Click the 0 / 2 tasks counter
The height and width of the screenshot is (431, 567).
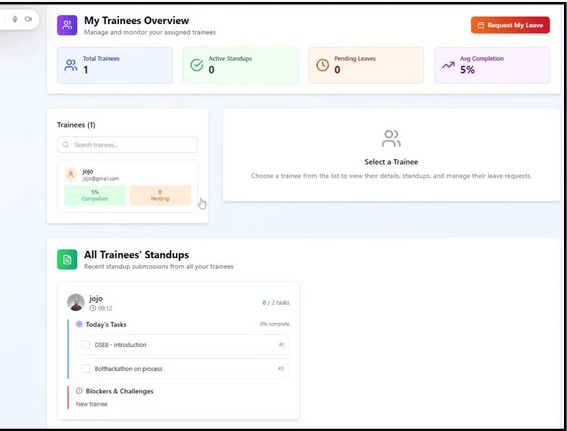(276, 303)
